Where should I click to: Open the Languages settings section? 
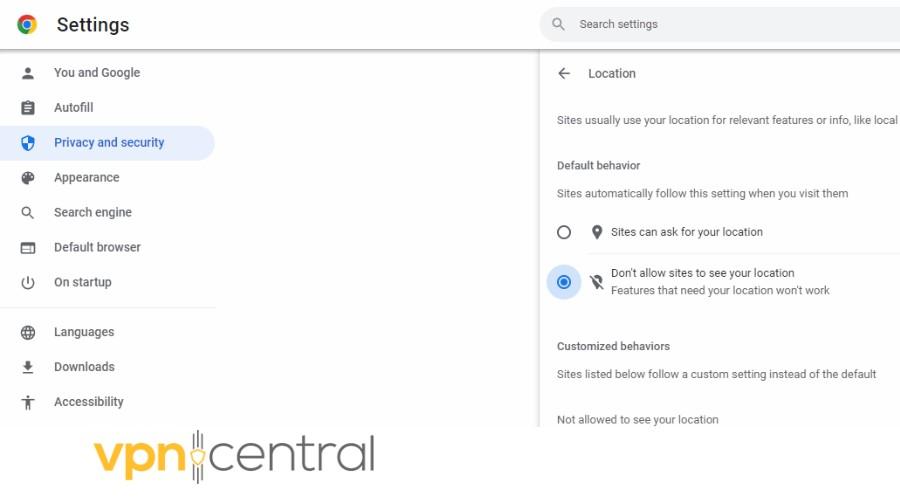point(84,332)
